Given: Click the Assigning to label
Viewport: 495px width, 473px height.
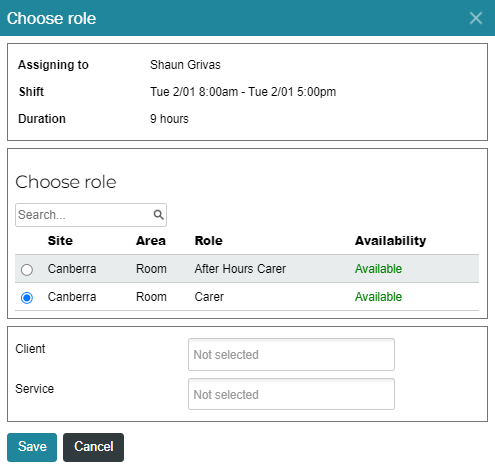Looking at the screenshot, I should [x=53, y=65].
